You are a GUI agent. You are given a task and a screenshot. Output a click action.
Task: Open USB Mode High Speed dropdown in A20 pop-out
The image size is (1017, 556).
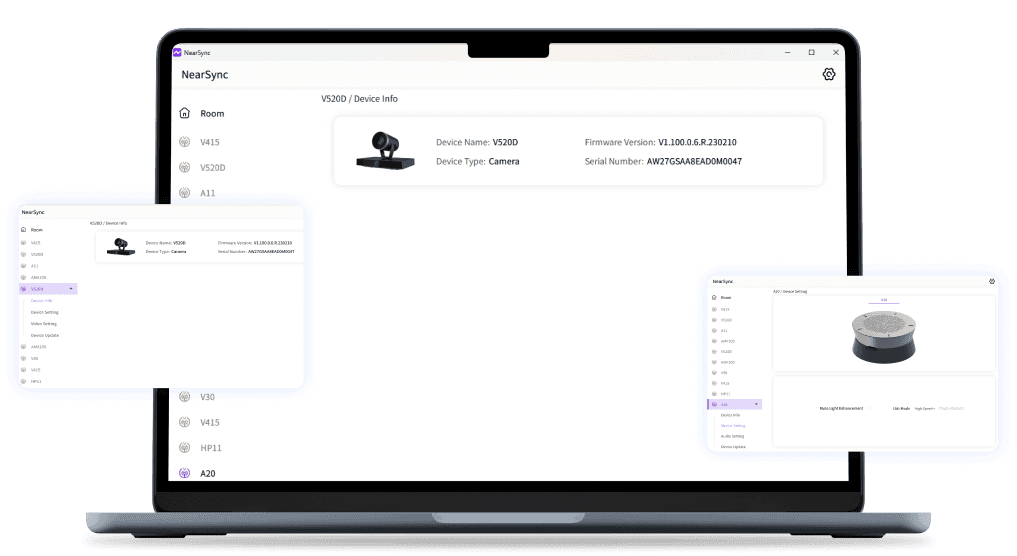tap(925, 409)
